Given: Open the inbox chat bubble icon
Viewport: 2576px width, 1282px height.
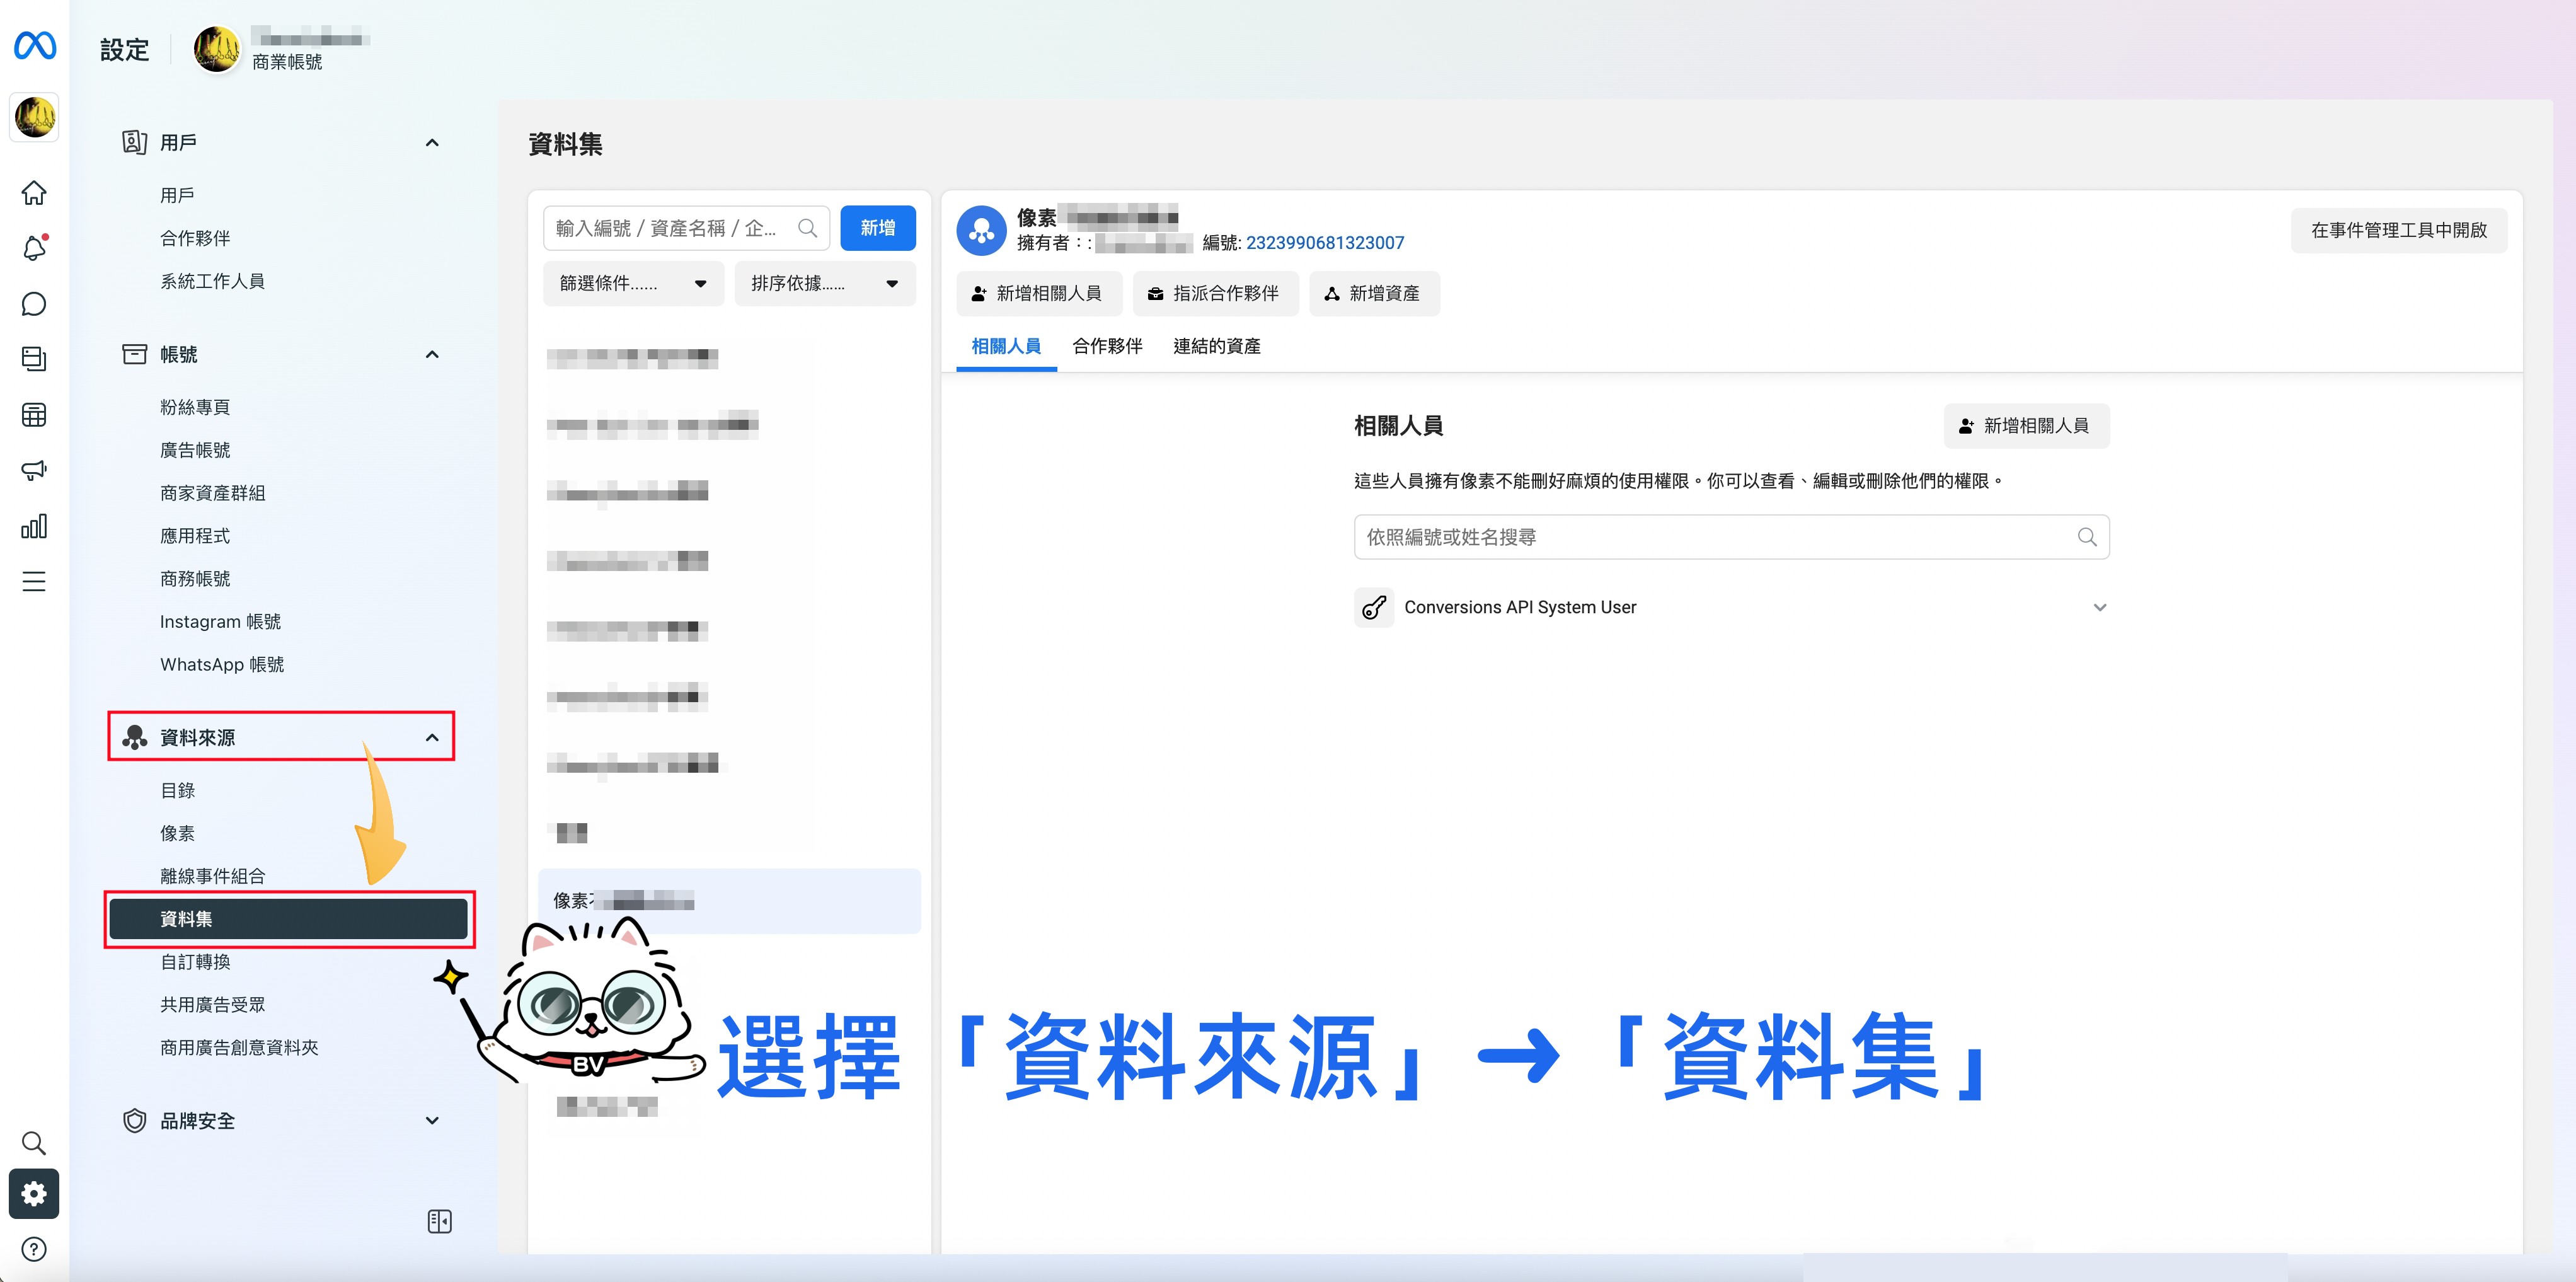Looking at the screenshot, I should (34, 304).
